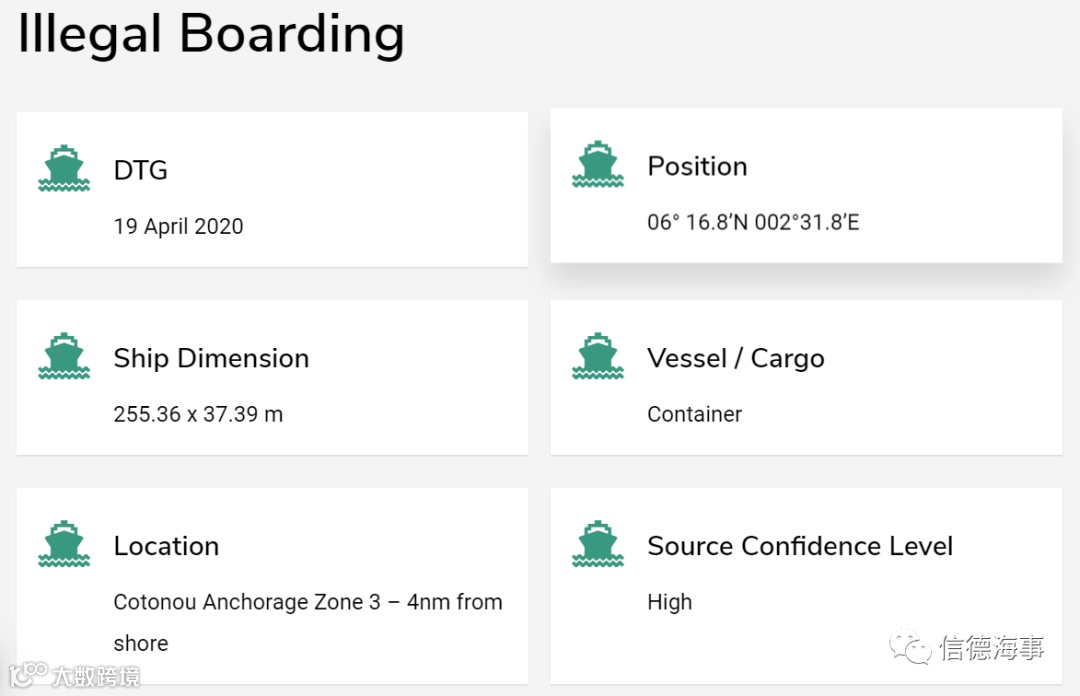
Task: Click the ship icon beside Position
Action: [598, 165]
